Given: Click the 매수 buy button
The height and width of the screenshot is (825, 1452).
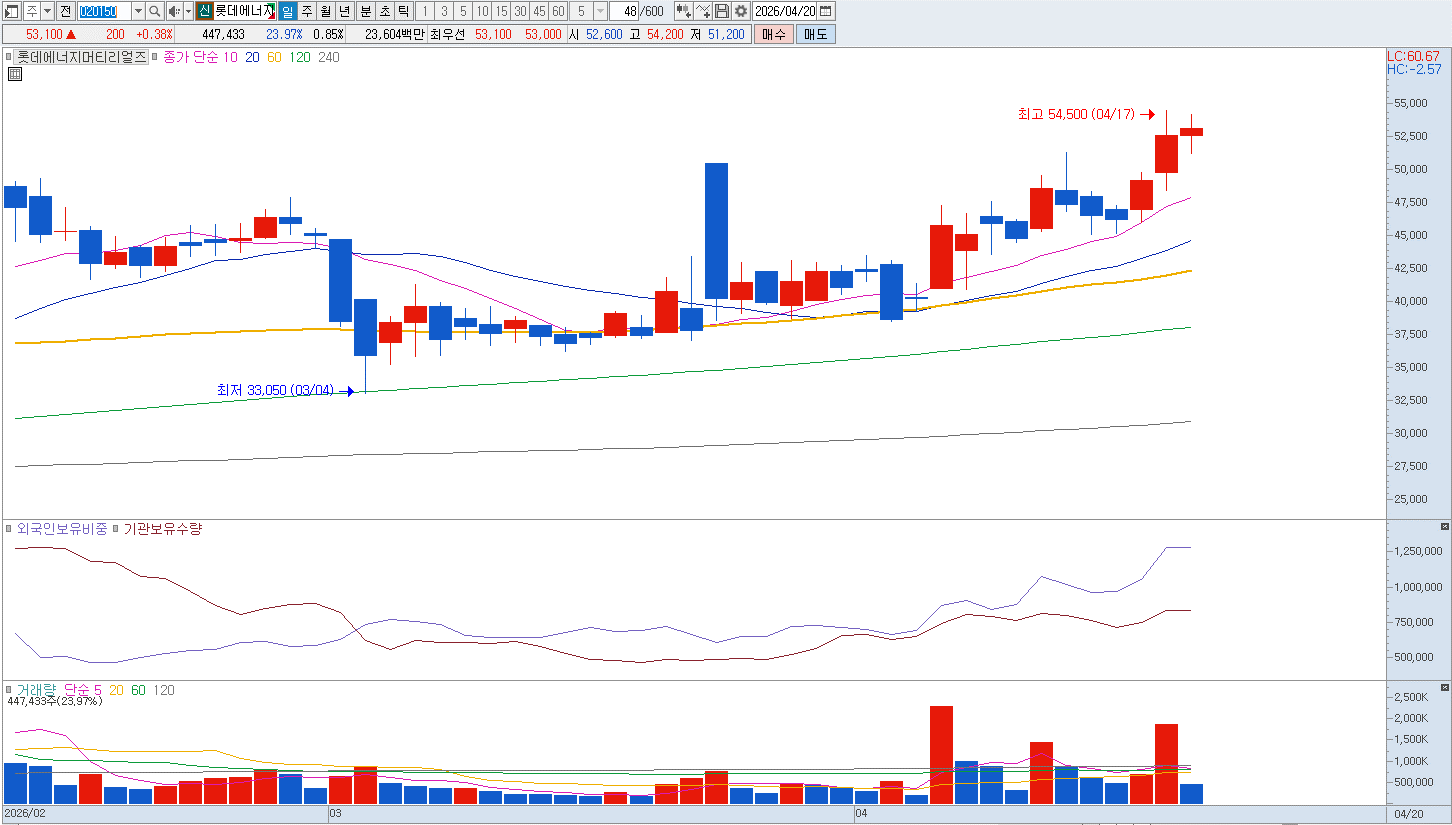Looking at the screenshot, I should click(774, 34).
